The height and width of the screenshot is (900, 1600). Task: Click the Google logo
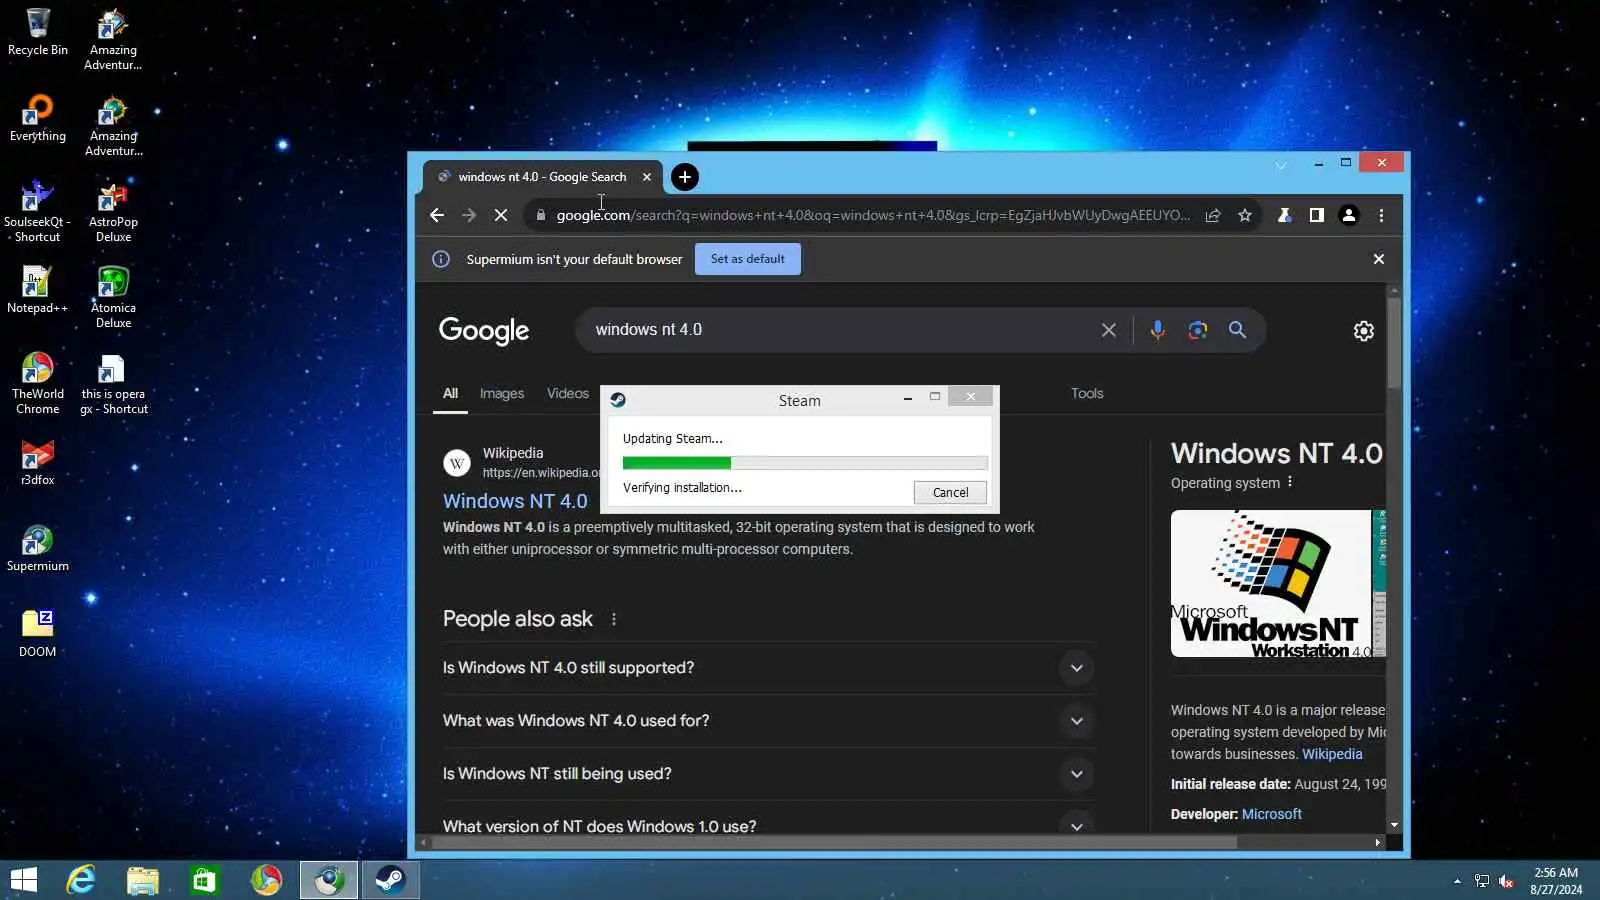coord(484,331)
